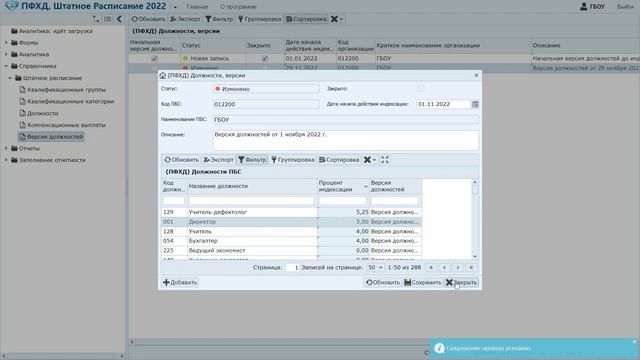This screenshot has height=360, width=640.
Task: Open Фильтр in the background main toolbar
Action: (x=219, y=19)
